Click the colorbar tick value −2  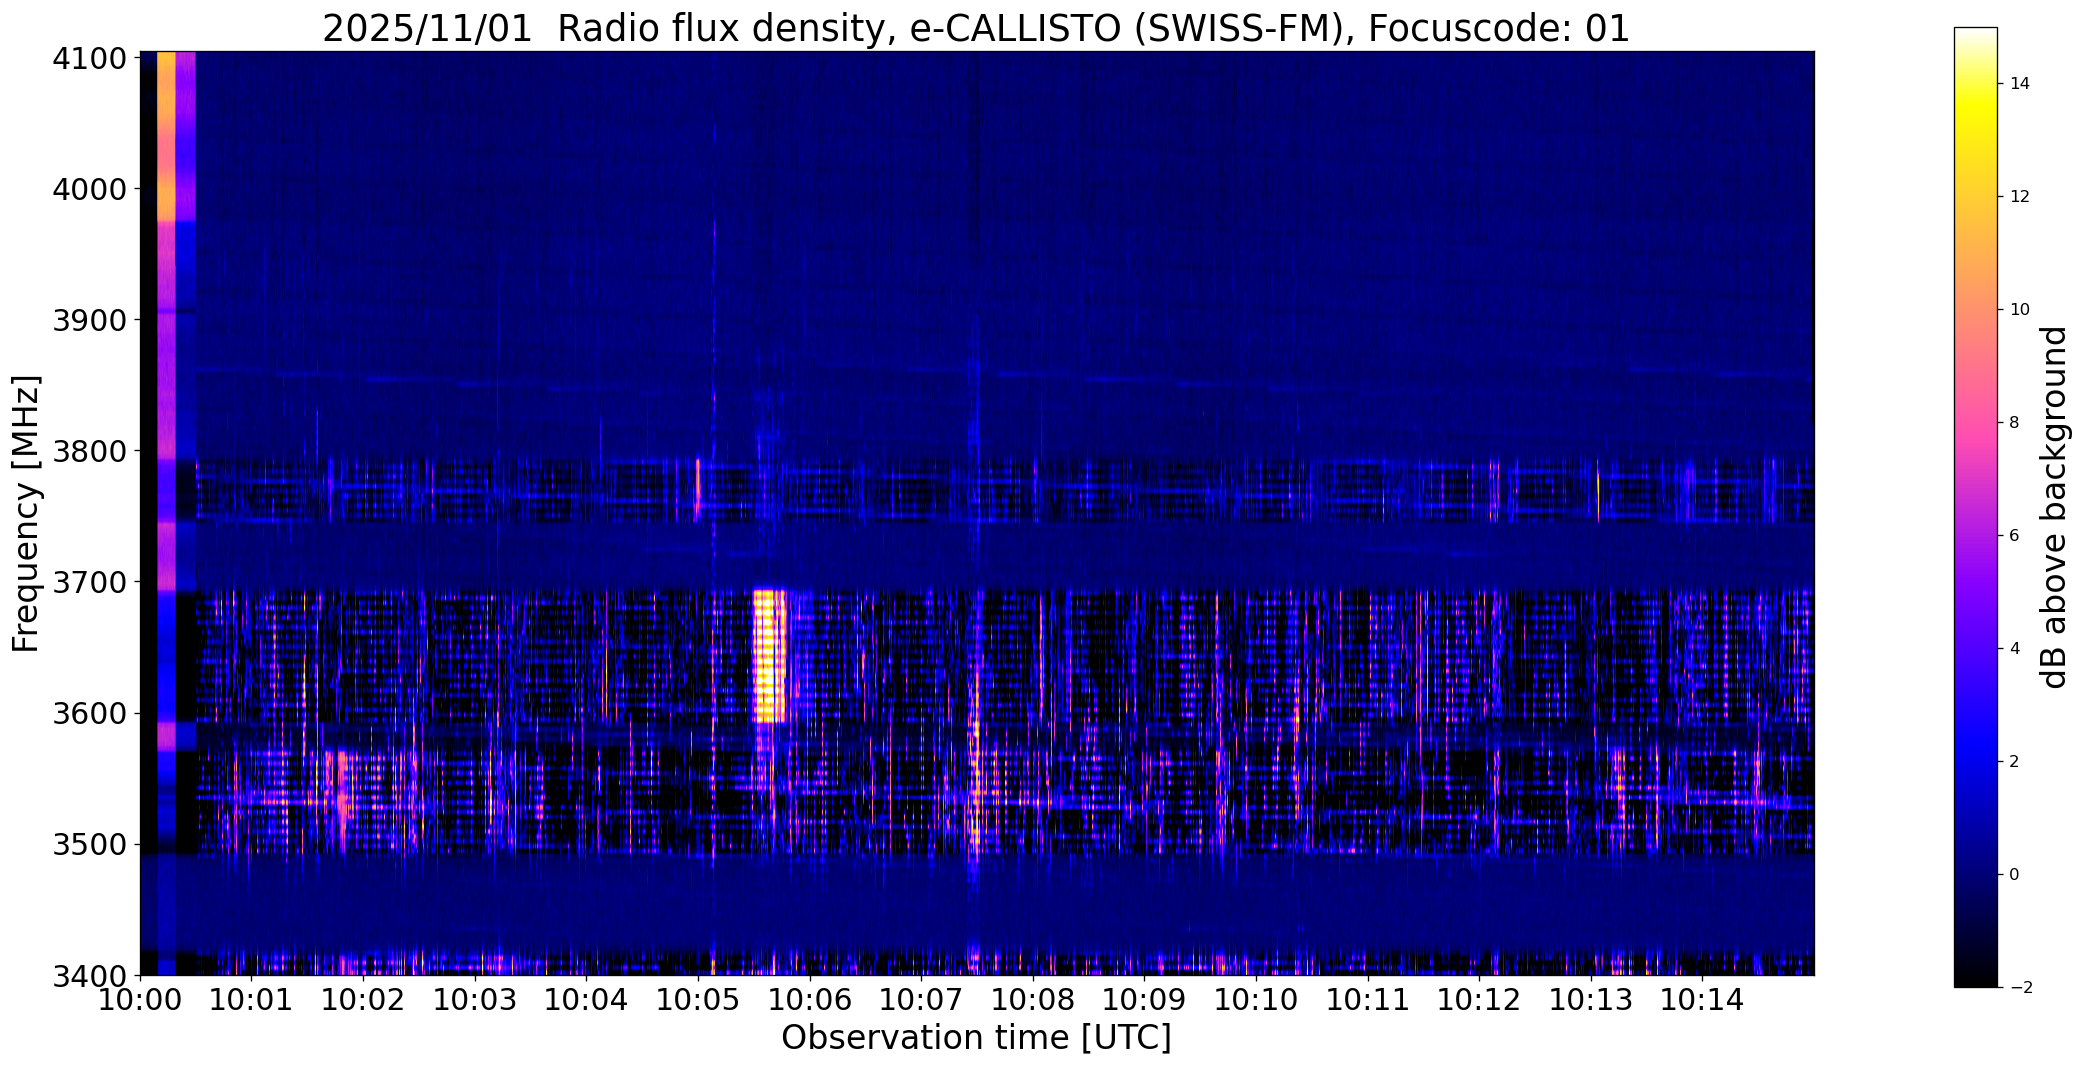[2020, 988]
